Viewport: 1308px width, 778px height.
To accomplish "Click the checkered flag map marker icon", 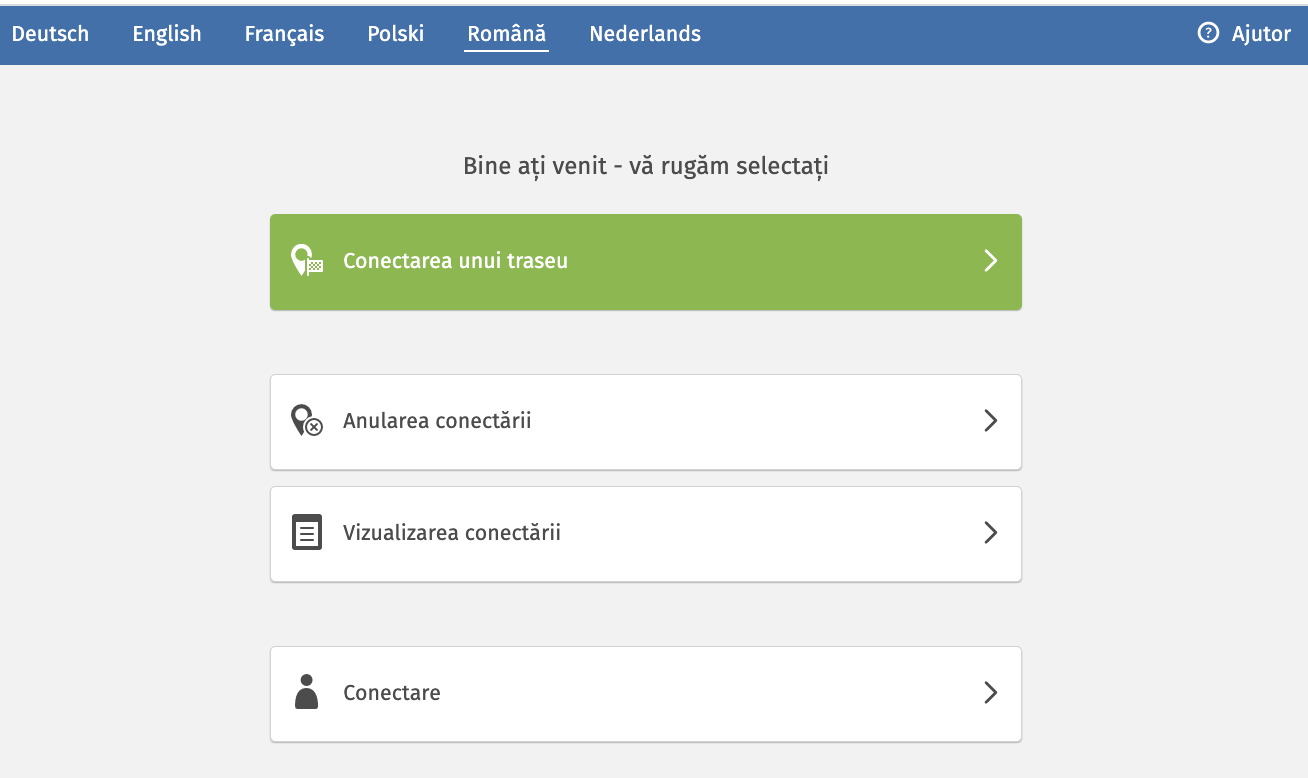I will point(306,261).
